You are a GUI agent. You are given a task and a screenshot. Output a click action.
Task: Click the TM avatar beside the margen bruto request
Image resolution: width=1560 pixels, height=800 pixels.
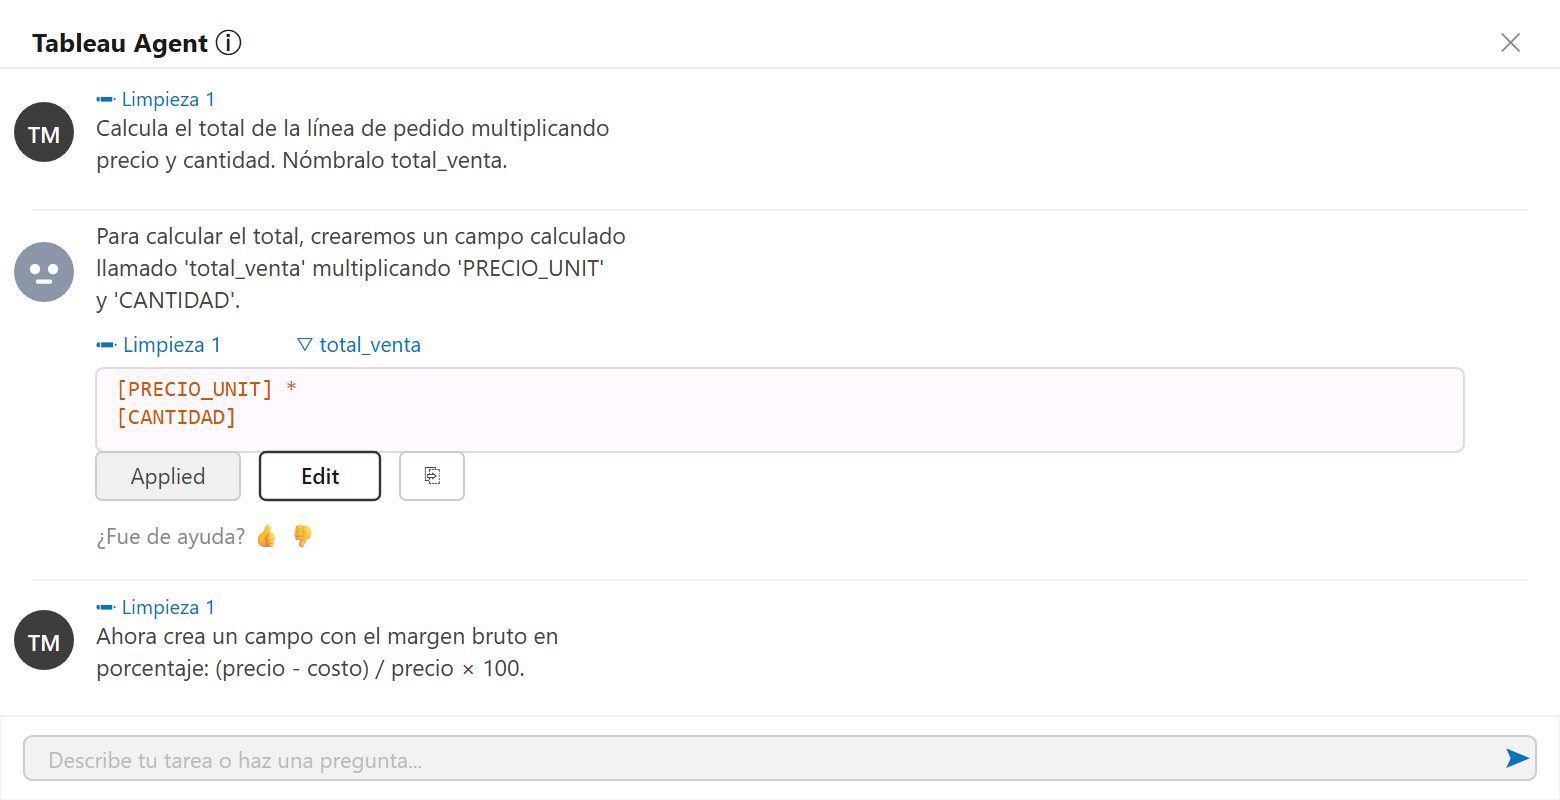[44, 640]
